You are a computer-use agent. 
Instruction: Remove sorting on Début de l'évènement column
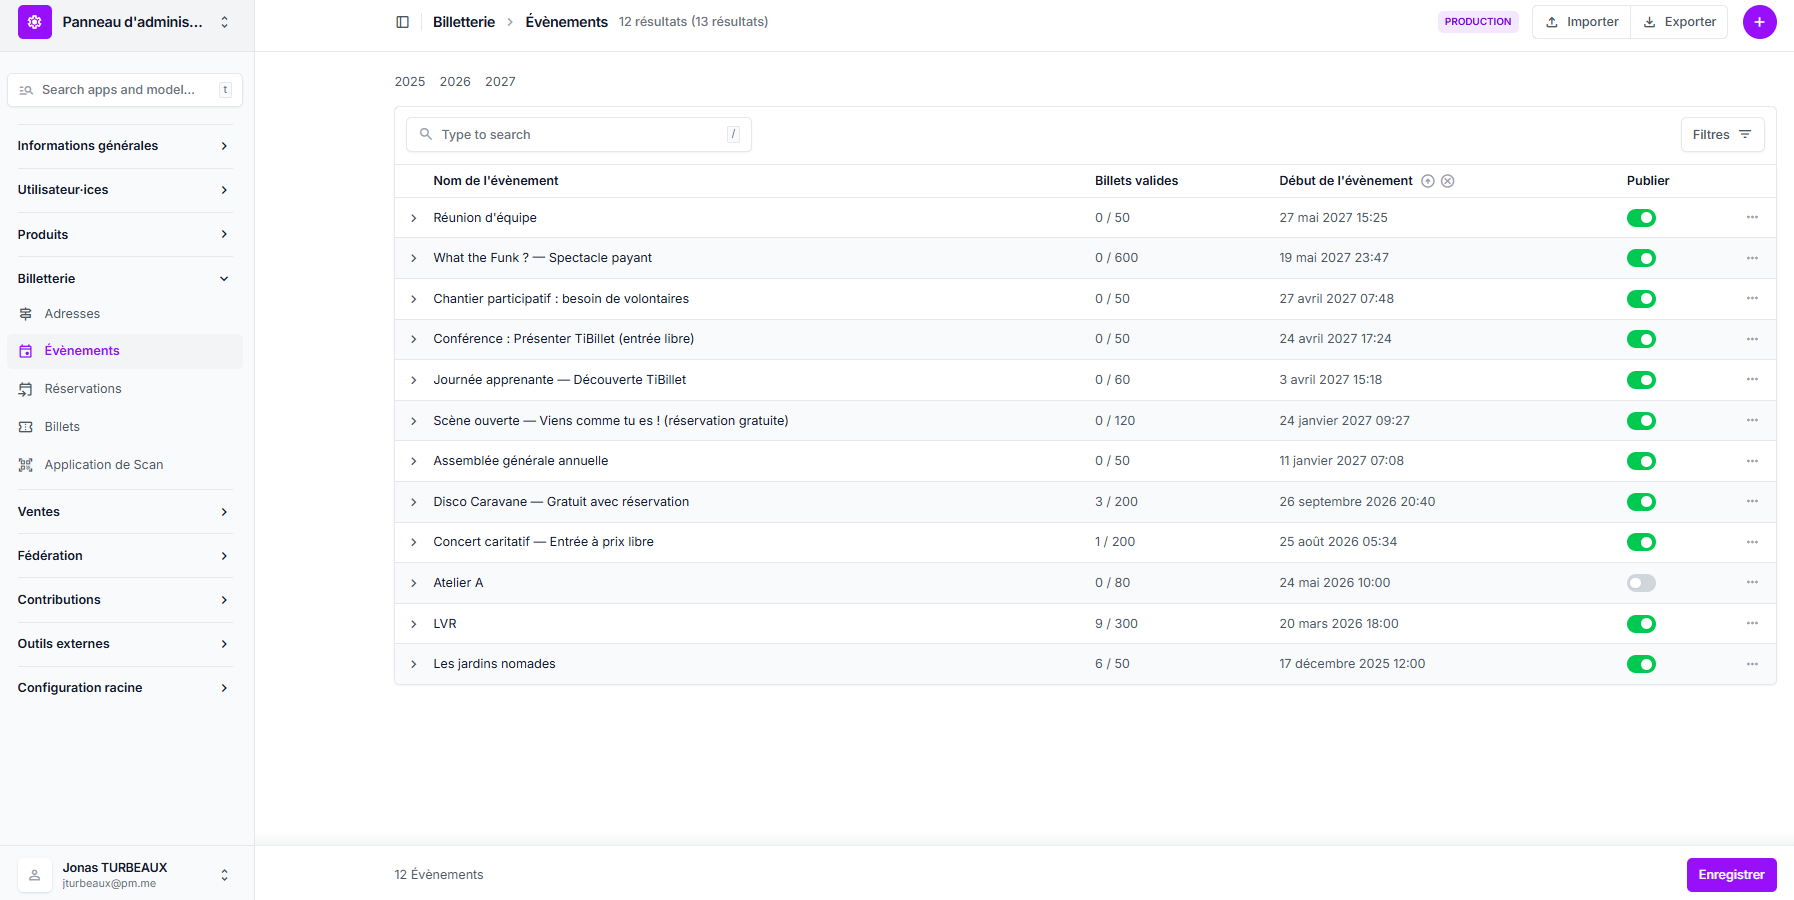click(x=1447, y=181)
